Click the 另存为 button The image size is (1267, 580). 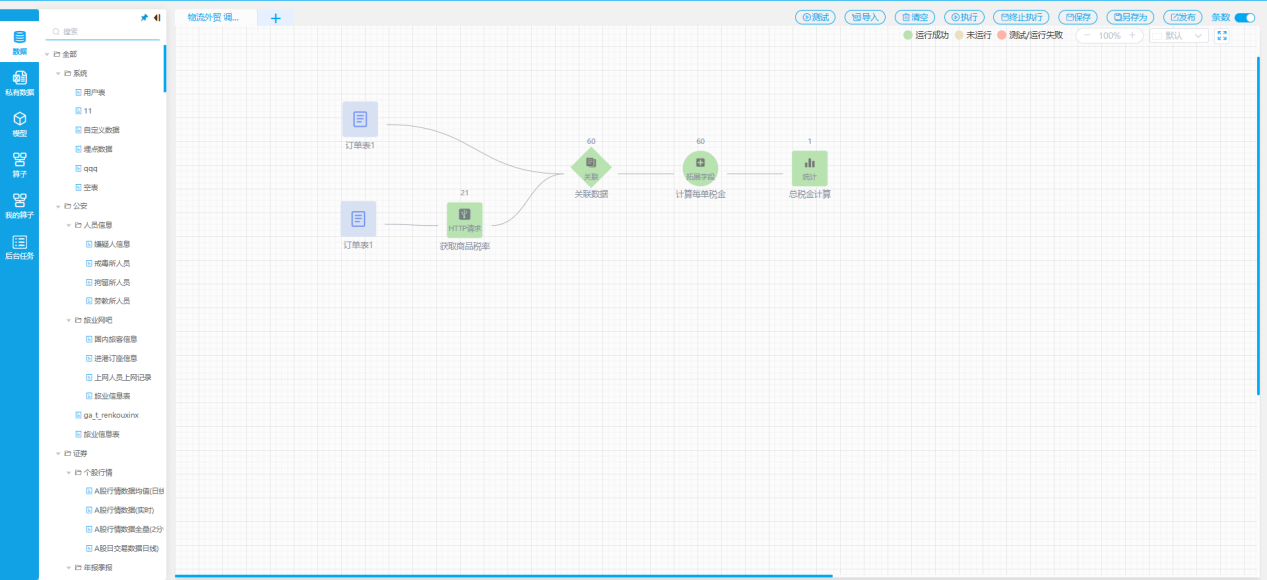tap(1130, 17)
